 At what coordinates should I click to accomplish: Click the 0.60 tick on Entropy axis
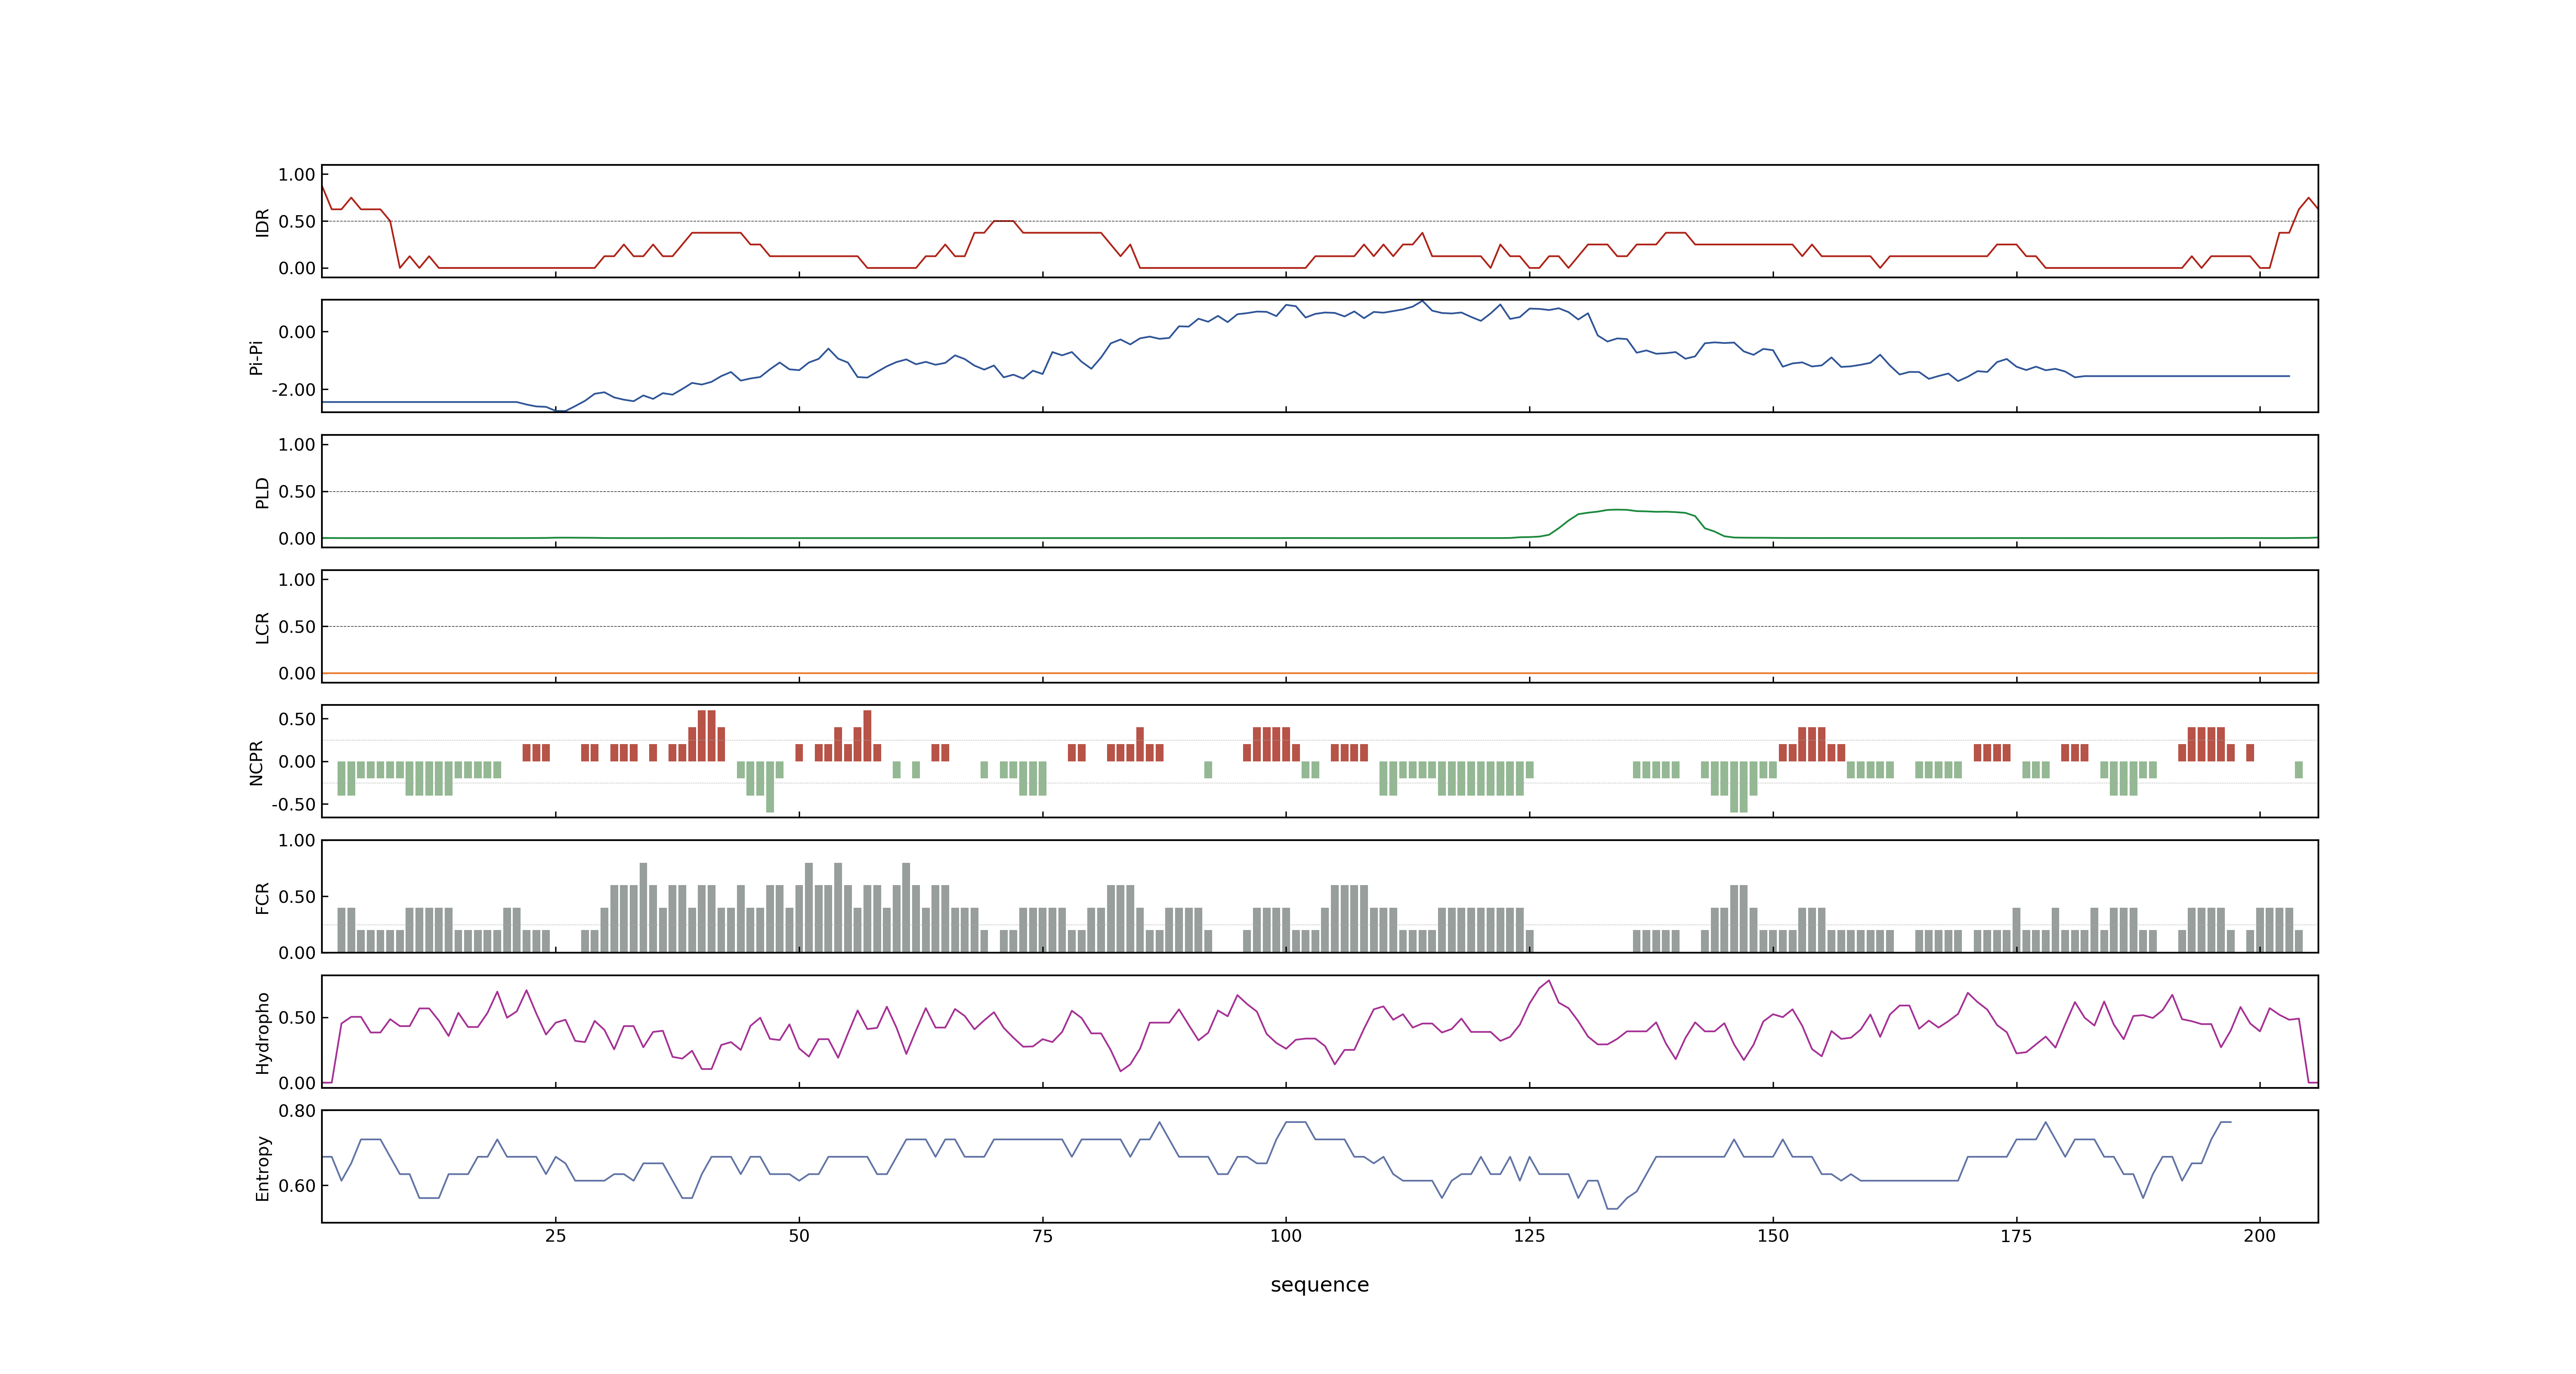pyautogui.click(x=297, y=1186)
